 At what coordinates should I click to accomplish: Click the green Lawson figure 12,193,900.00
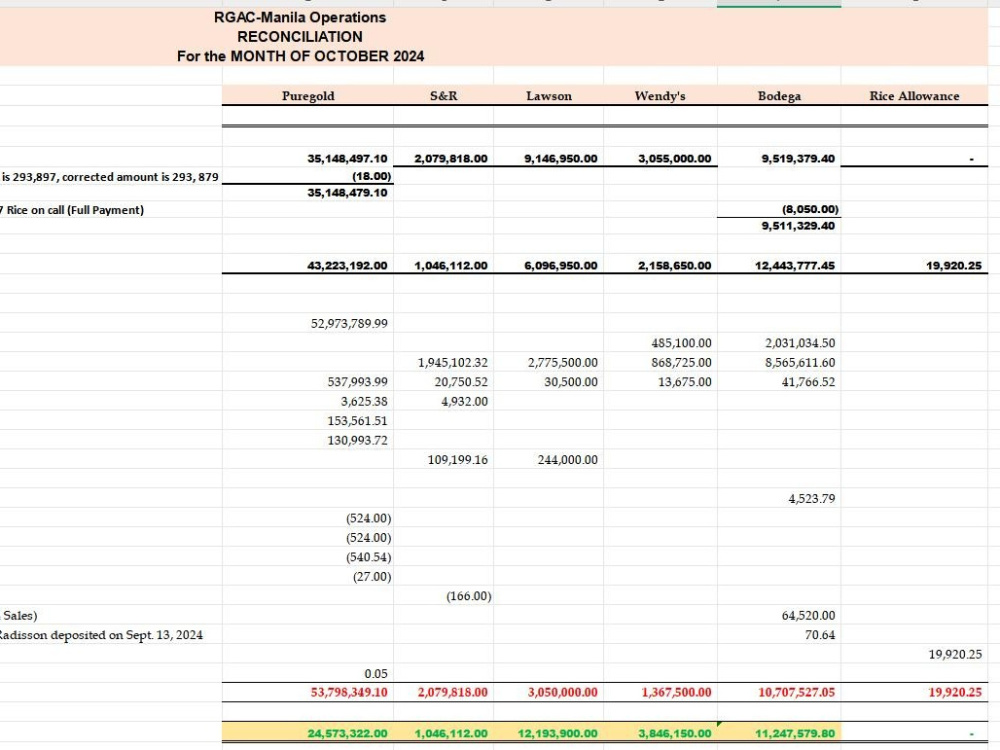558,734
